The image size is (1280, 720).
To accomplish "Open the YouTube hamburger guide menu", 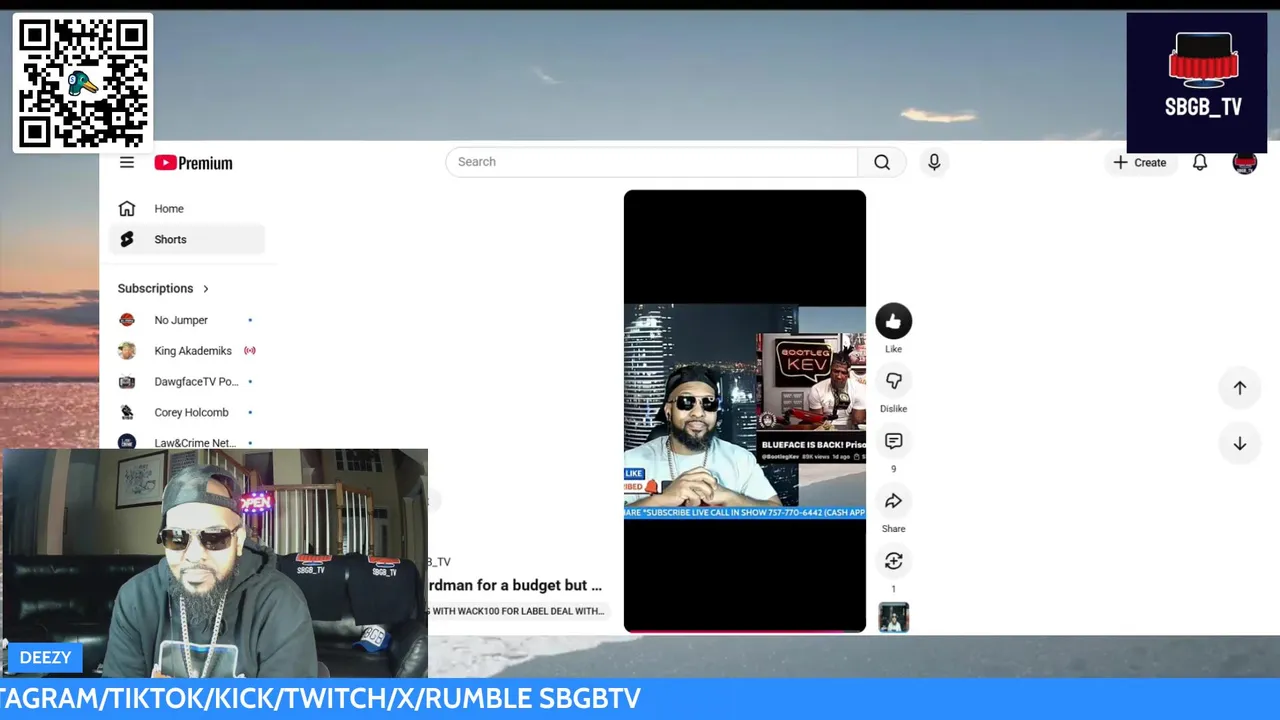I will point(127,162).
